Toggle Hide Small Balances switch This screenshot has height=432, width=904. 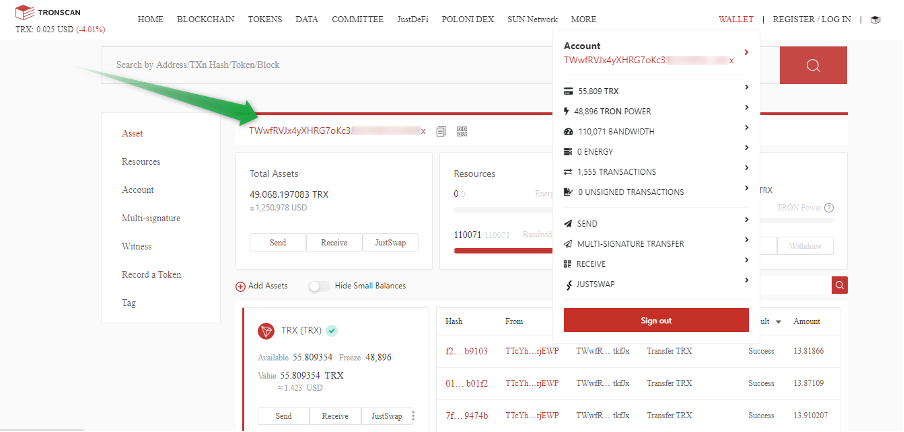pyautogui.click(x=319, y=286)
